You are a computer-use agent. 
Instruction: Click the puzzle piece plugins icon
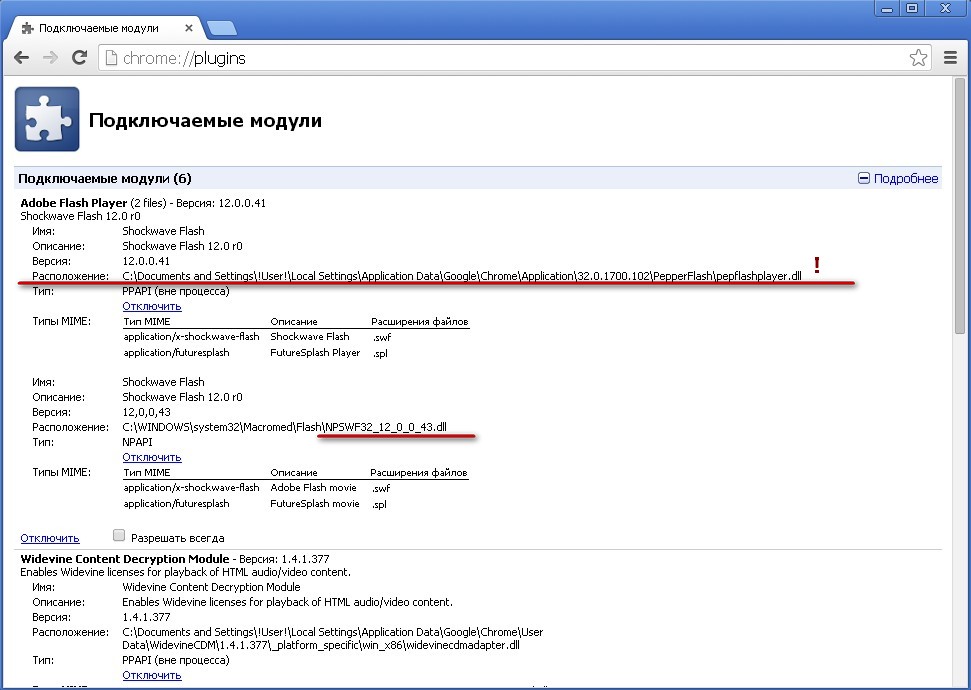[47, 119]
